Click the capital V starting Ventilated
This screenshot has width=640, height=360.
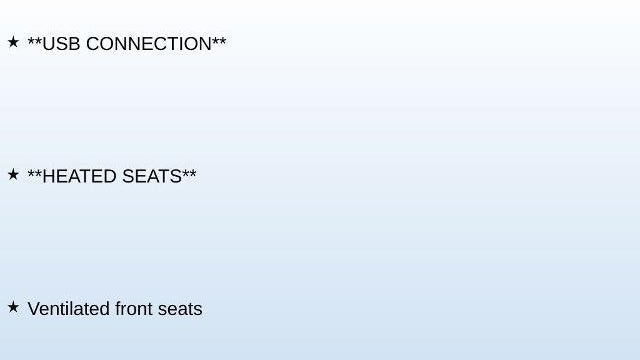coord(33,309)
